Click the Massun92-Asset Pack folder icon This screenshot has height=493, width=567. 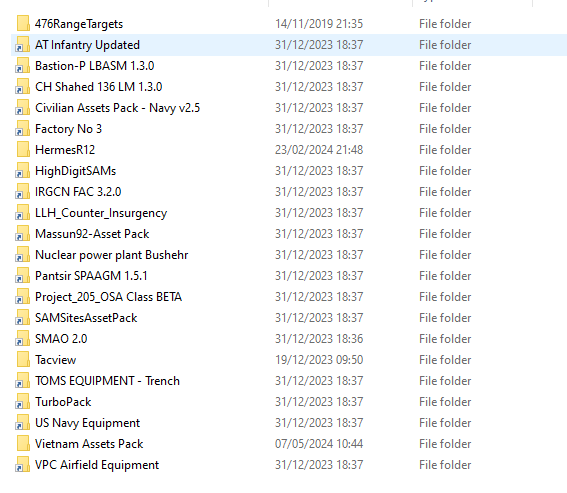click(x=23, y=233)
